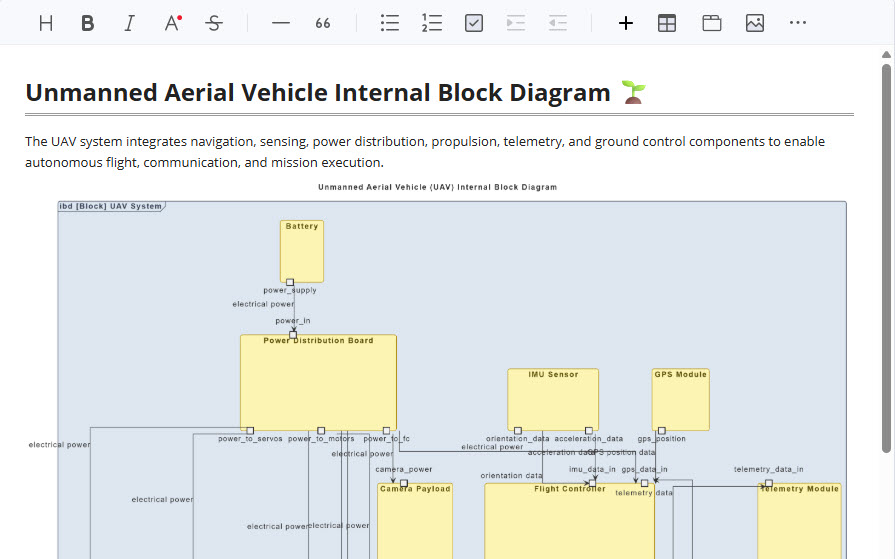Image resolution: width=895 pixels, height=559 pixels.
Task: Click the UAV description paragraph
Action: (x=425, y=152)
